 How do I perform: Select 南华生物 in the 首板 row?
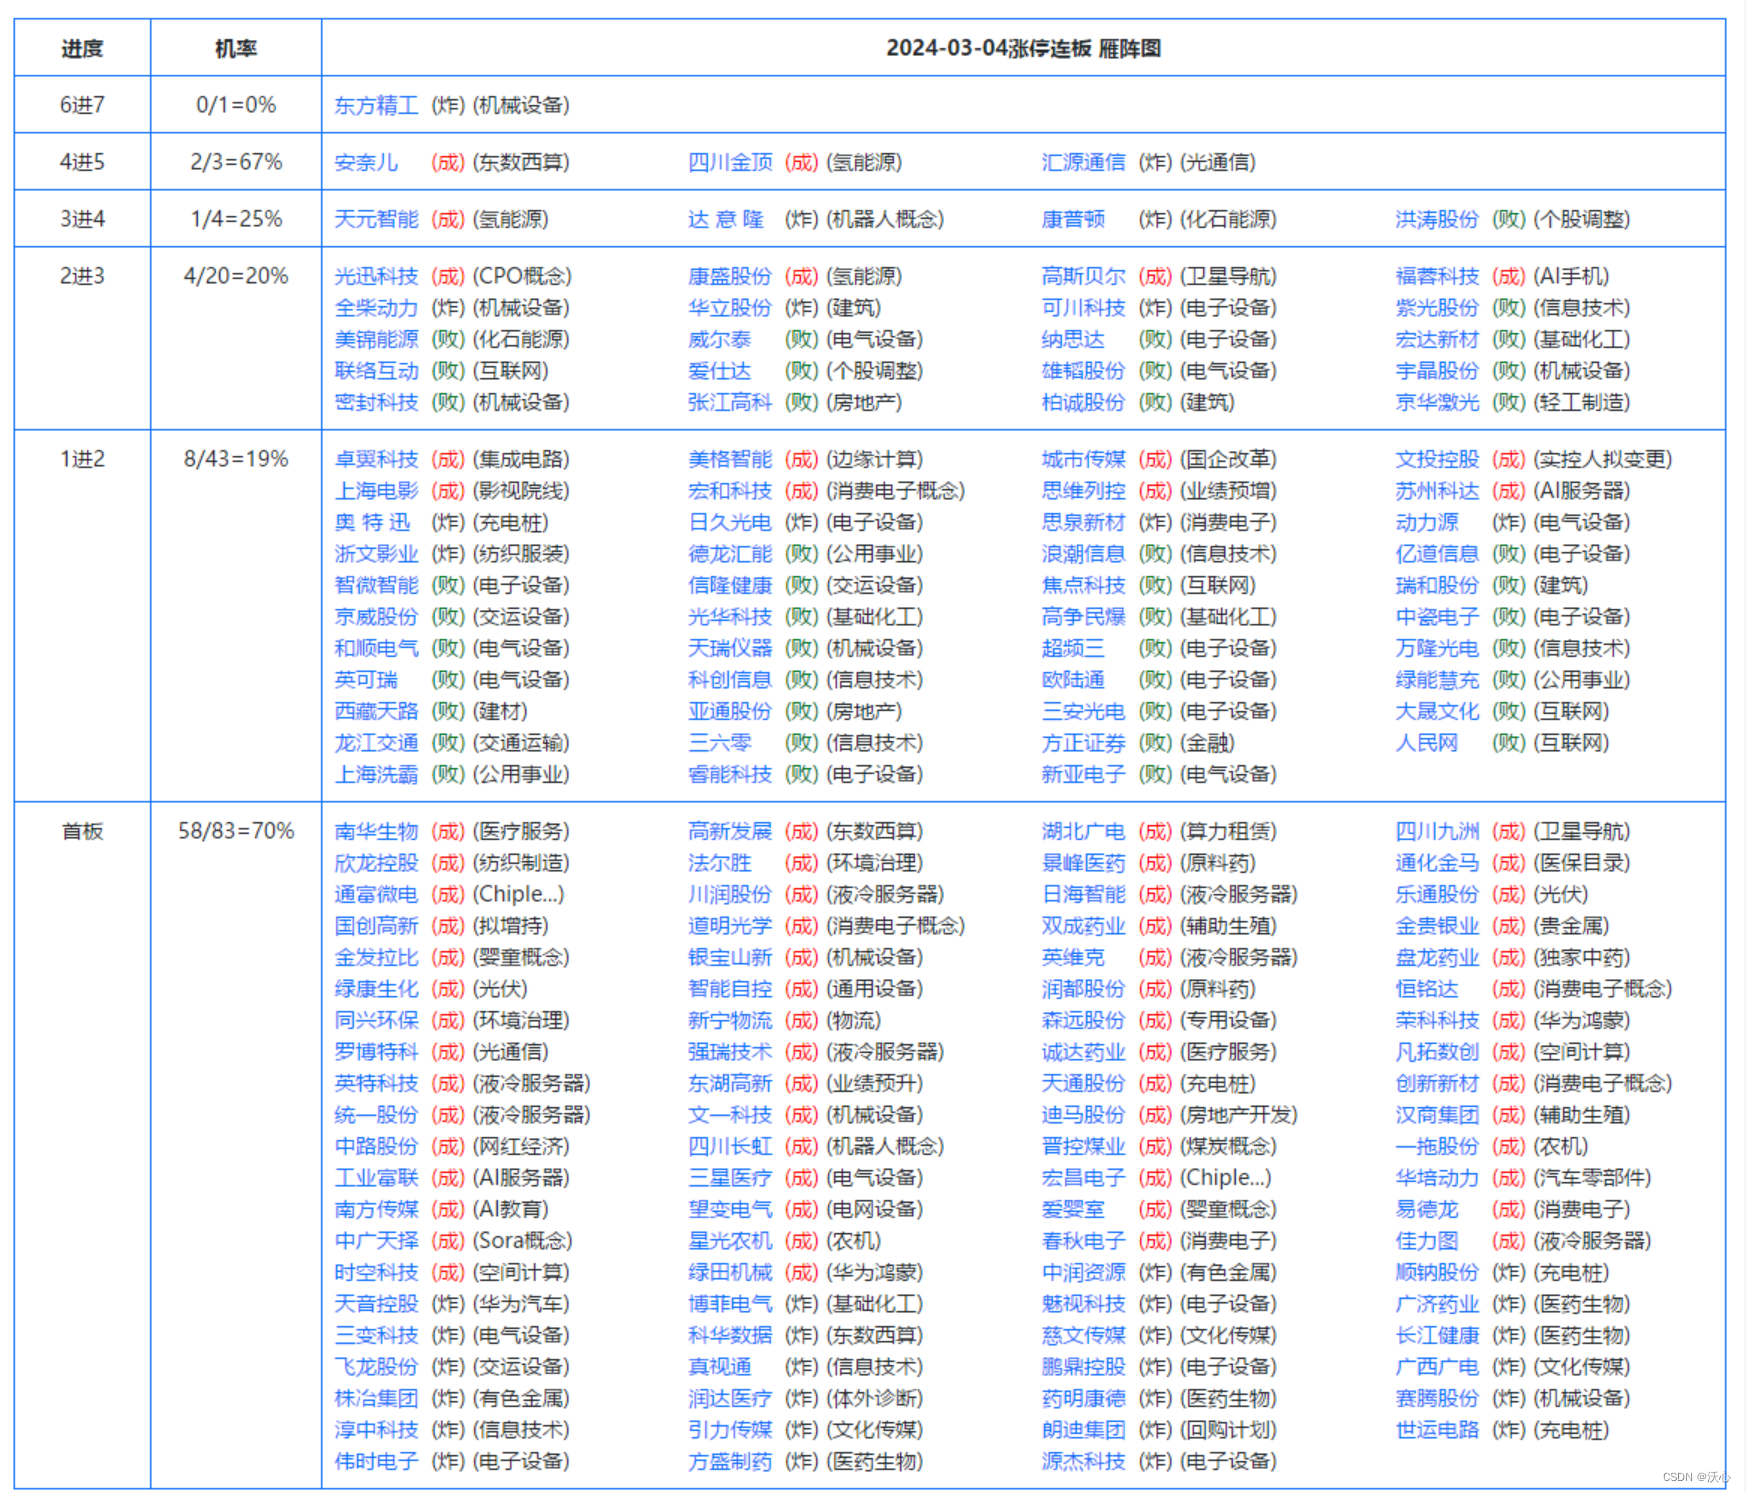tap(376, 831)
